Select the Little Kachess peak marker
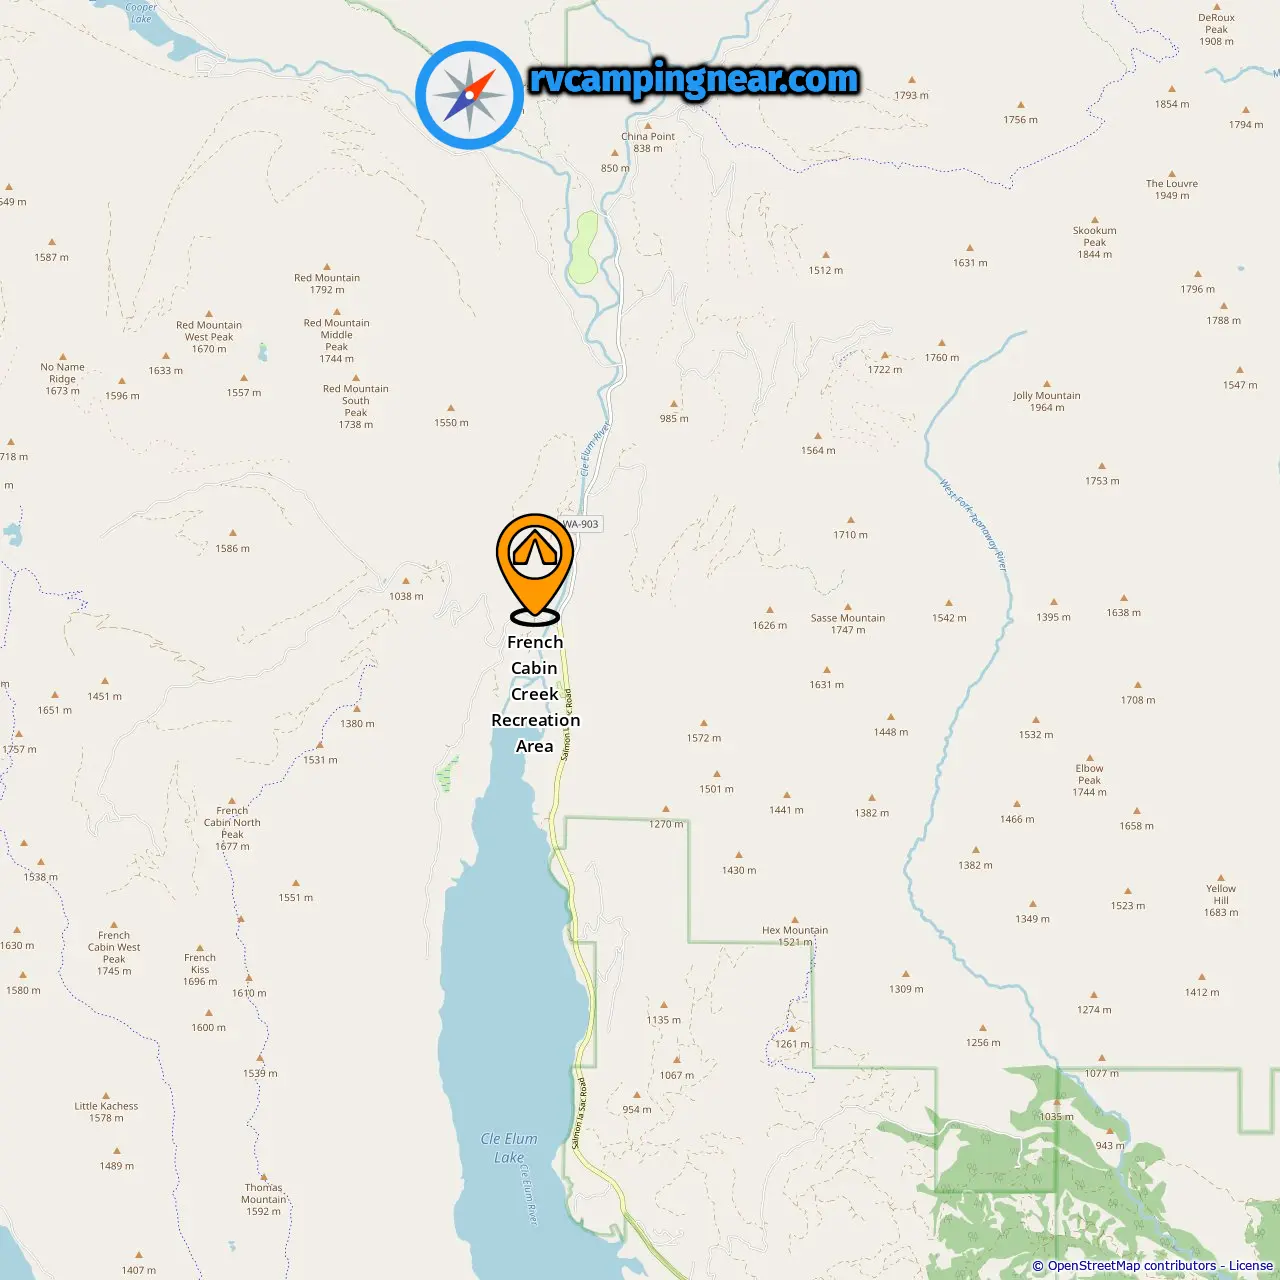1280x1280 pixels. click(x=107, y=1095)
